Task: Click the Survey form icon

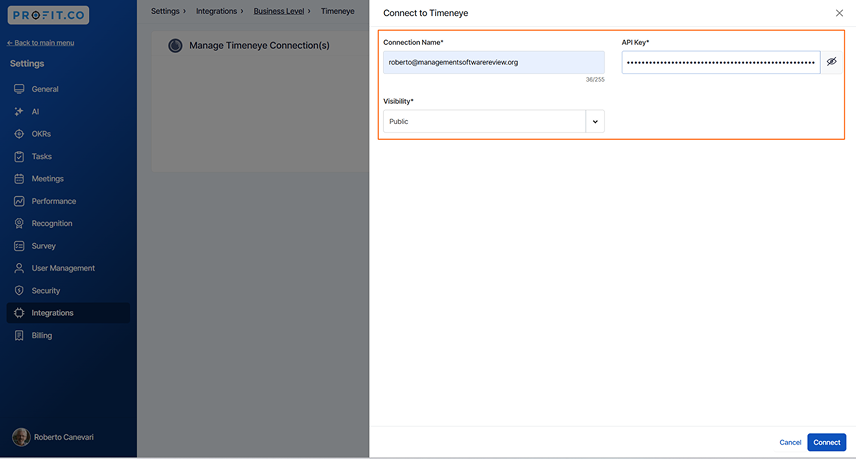Action: point(19,246)
